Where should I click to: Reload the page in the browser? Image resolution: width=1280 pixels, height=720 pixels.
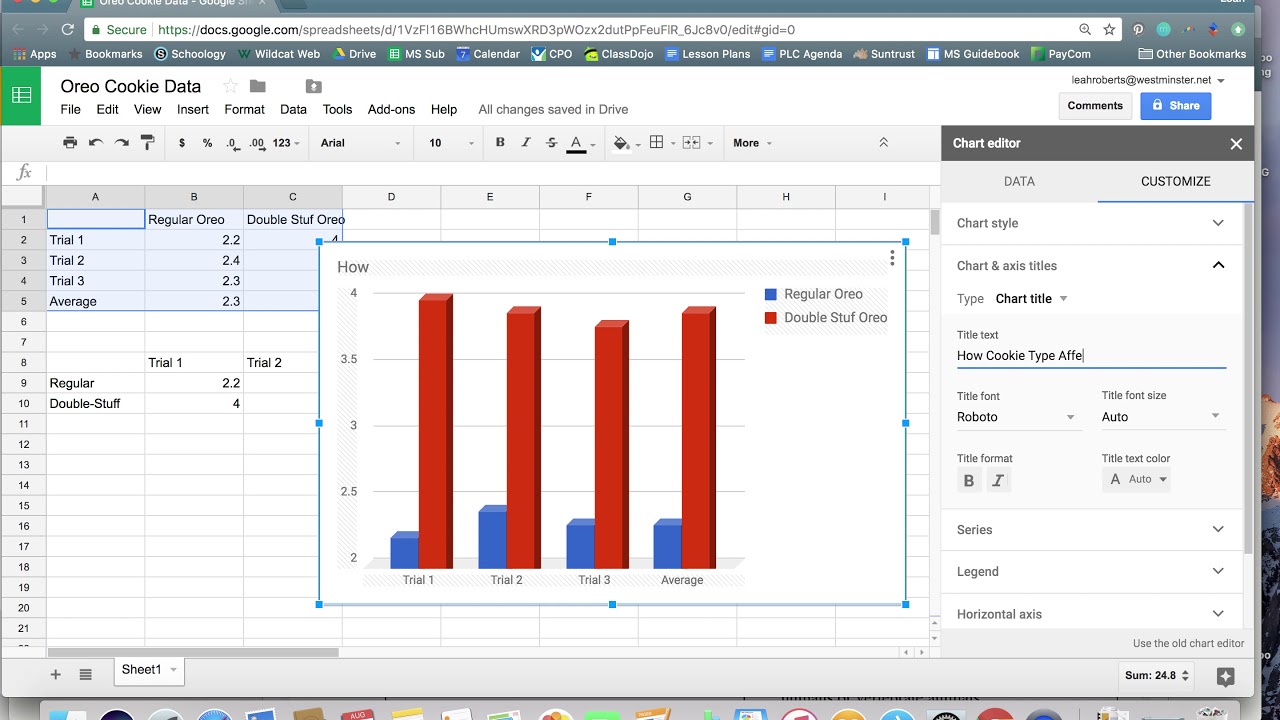point(67,30)
